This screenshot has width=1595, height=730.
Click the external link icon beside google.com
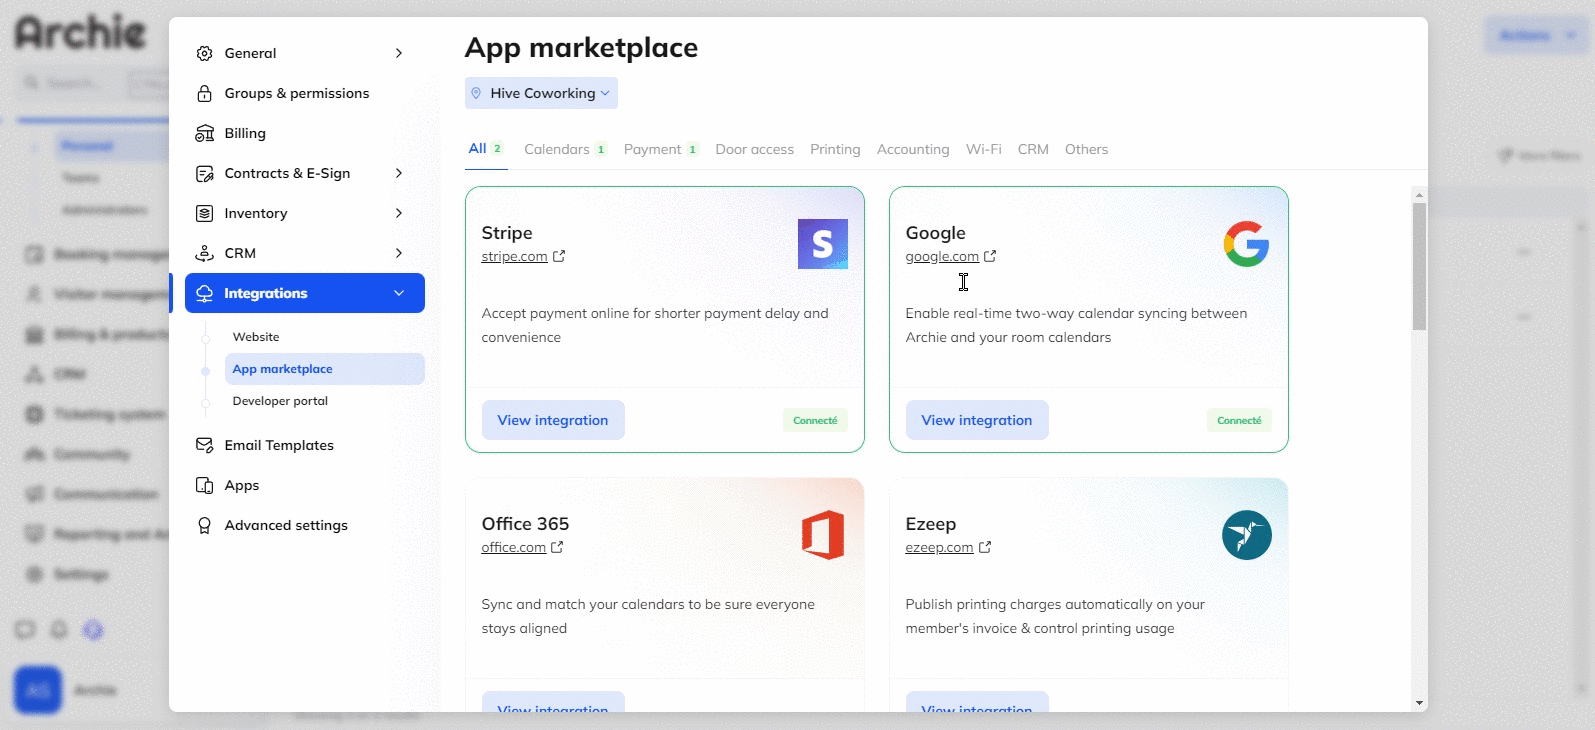point(990,256)
